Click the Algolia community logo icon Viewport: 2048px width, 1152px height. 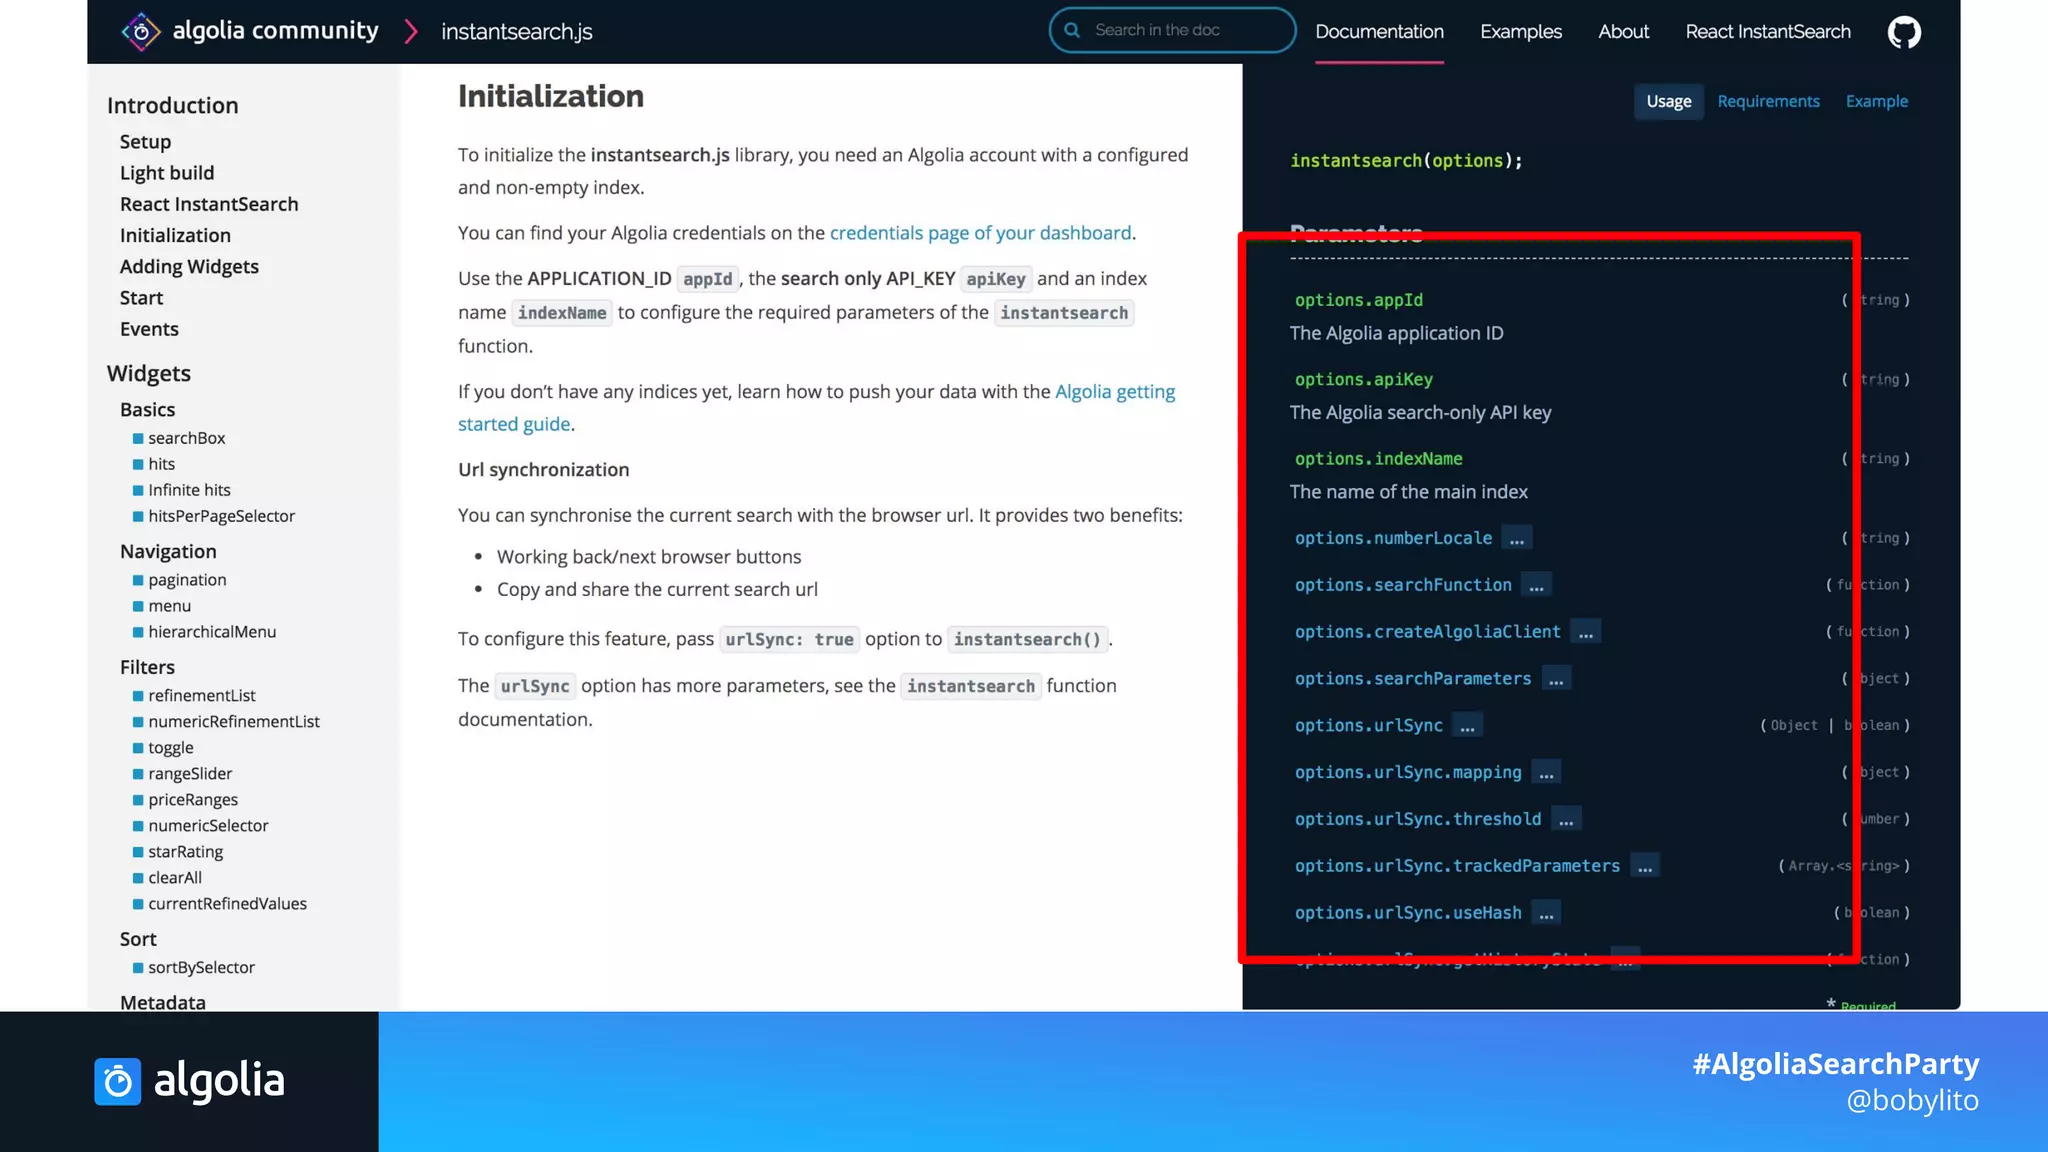[141, 32]
